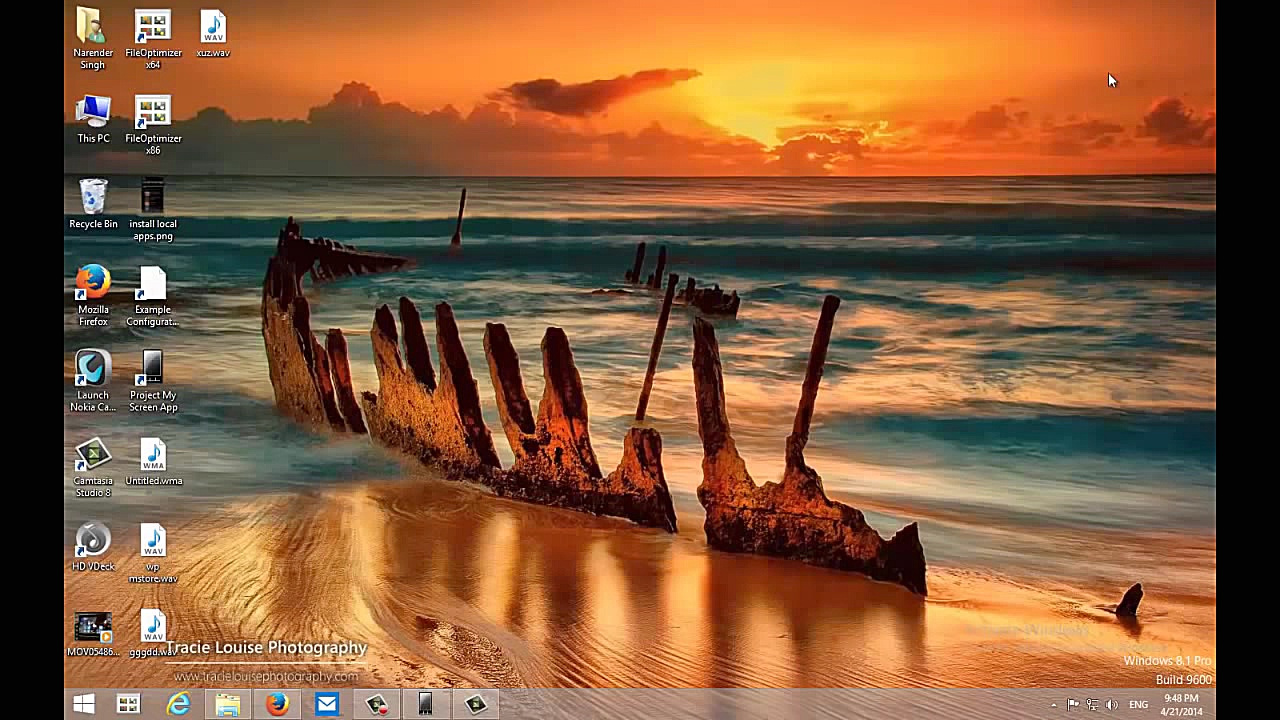Expand hidden icons in the system tray
Screen dimensions: 1280x720
pos(1055,704)
